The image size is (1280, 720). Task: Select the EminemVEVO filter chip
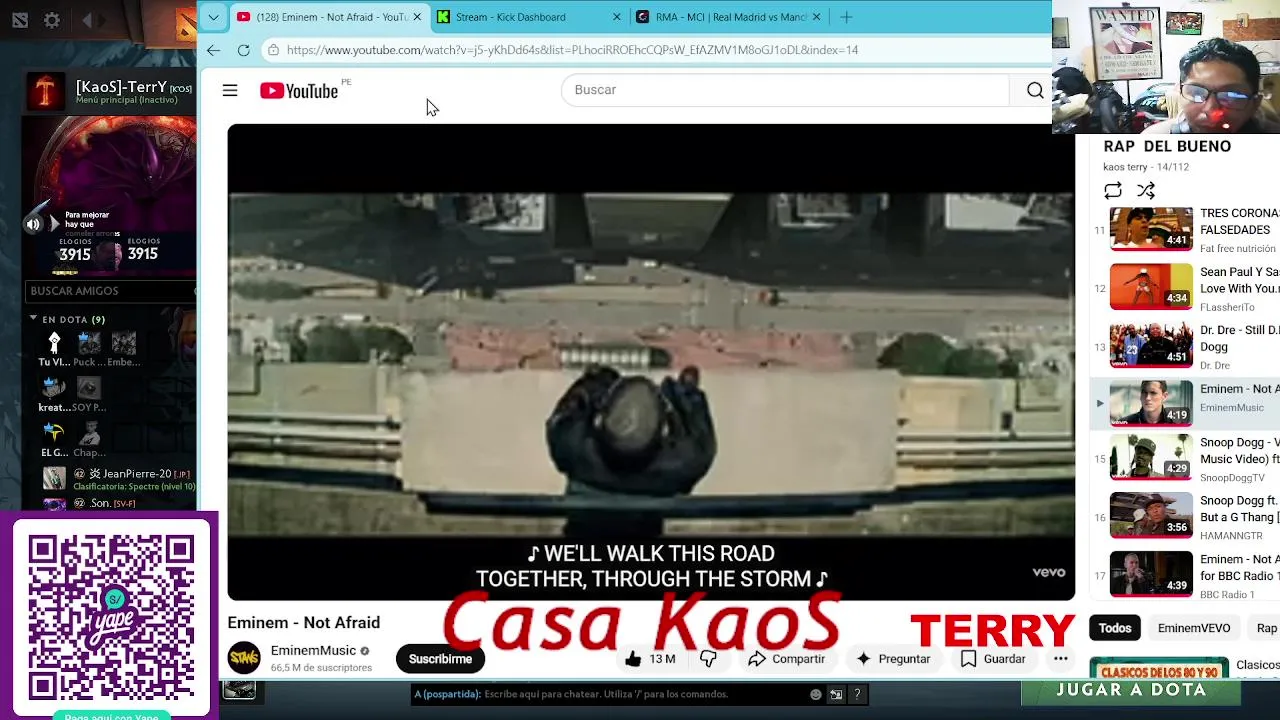pos(1194,628)
